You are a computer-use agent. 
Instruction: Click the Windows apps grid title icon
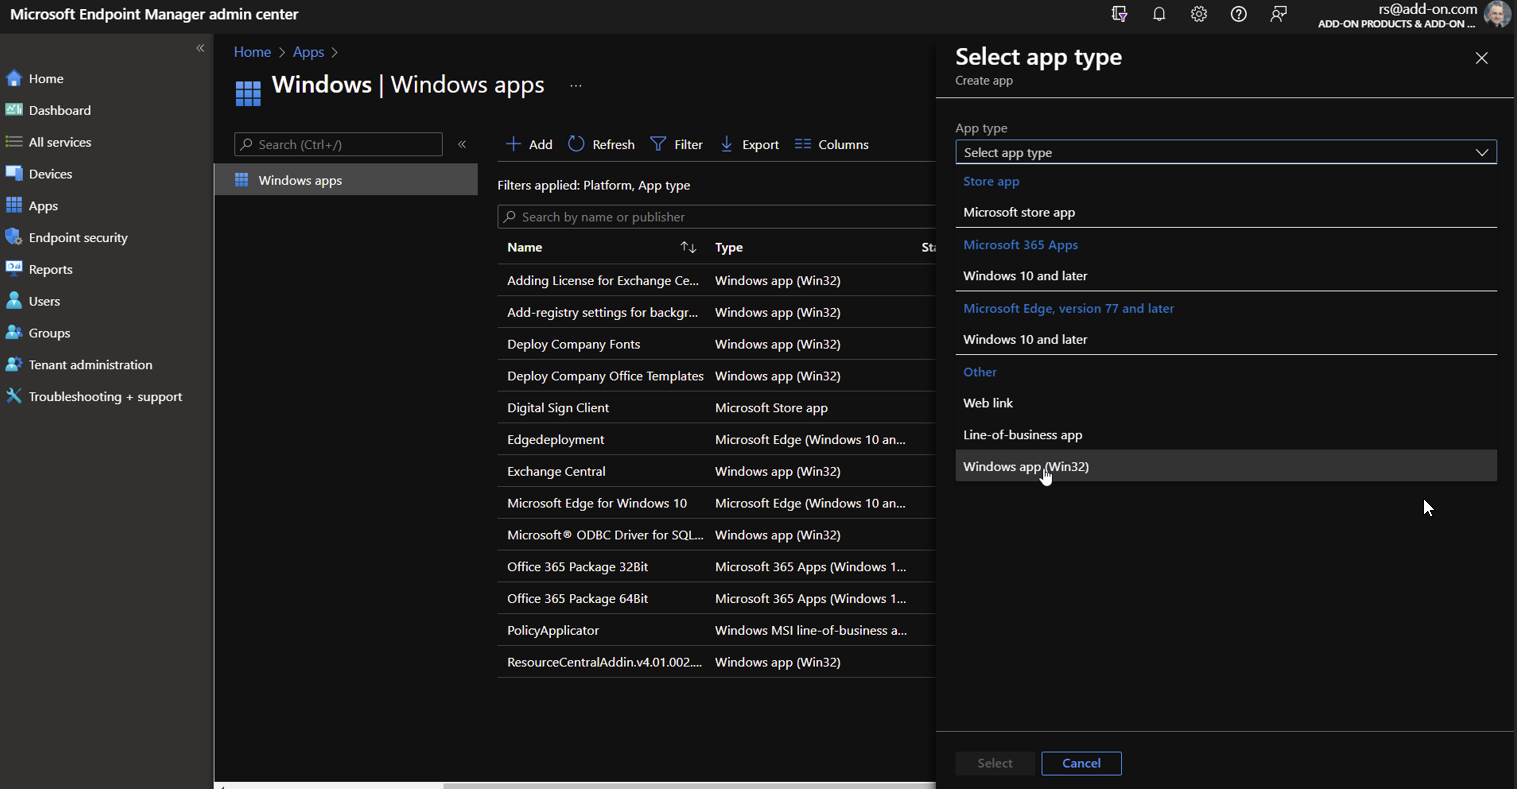[x=248, y=93]
